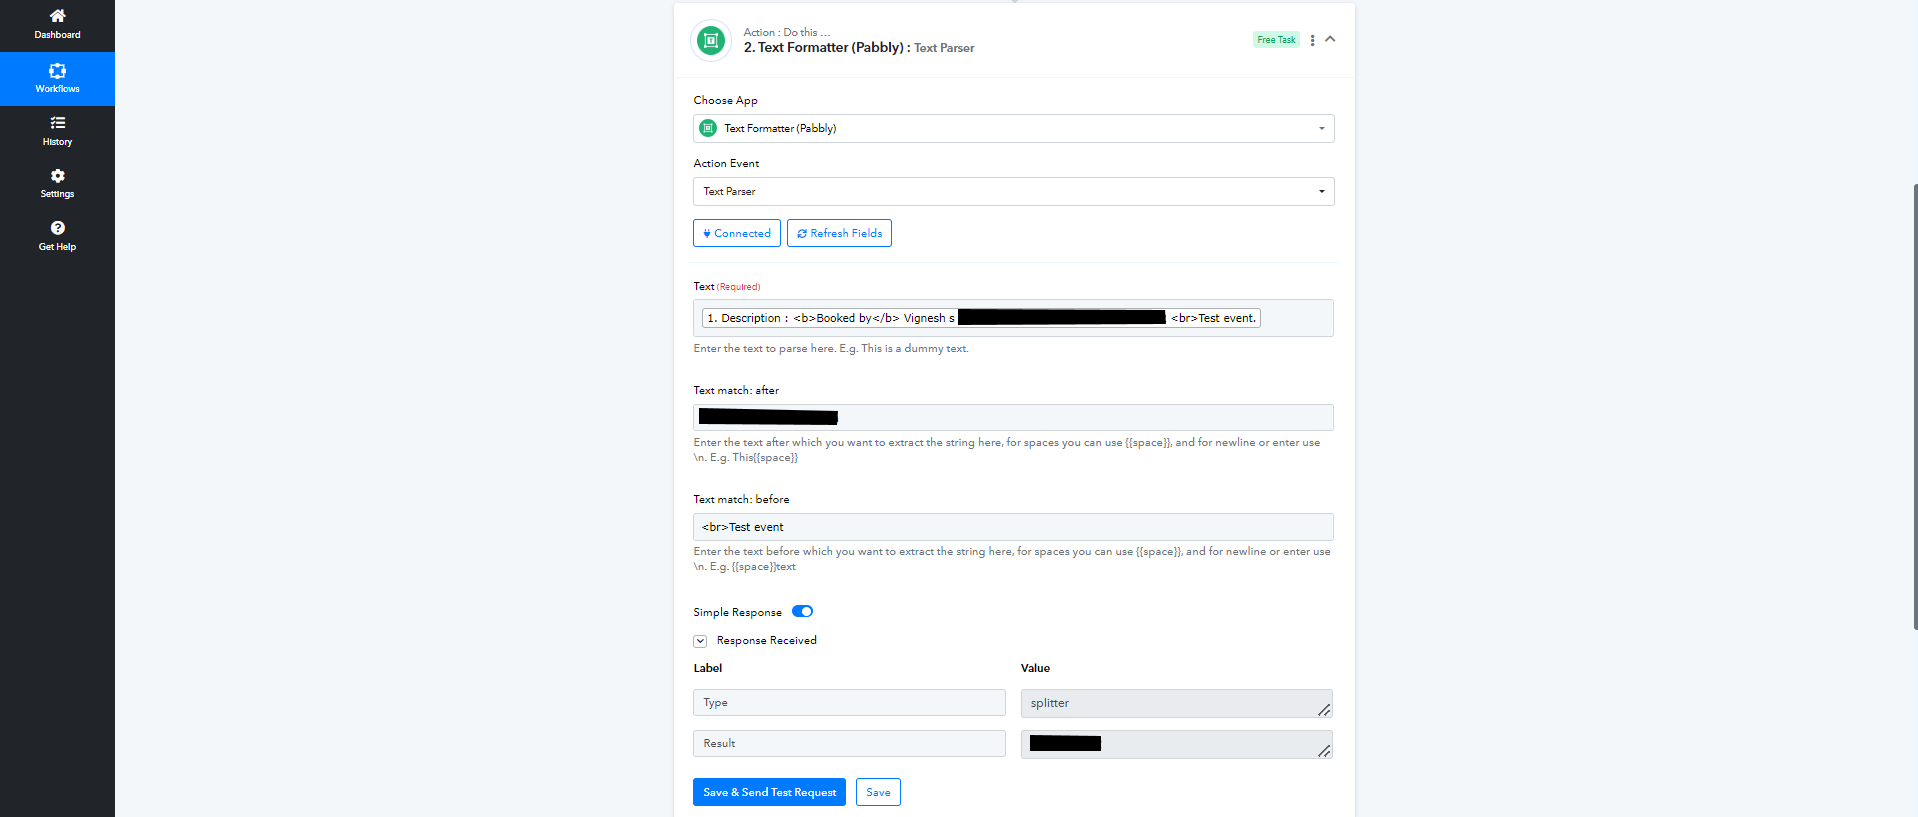This screenshot has height=817, width=1918.
Task: Click Save & Send Test Request
Action: (769, 792)
